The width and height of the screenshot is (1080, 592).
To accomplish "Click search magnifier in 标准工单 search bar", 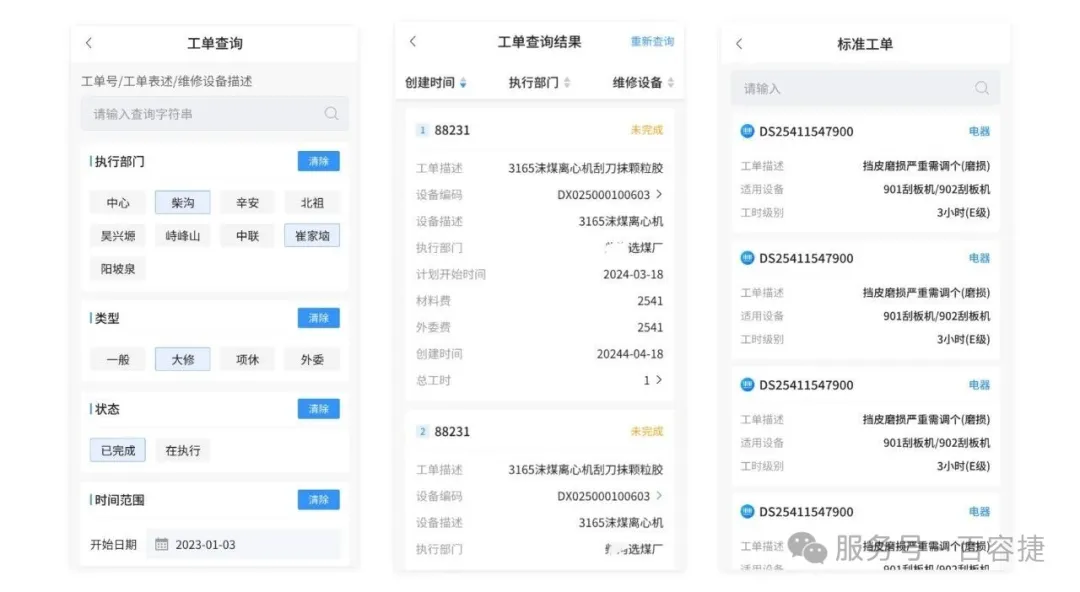I will pyautogui.click(x=981, y=88).
